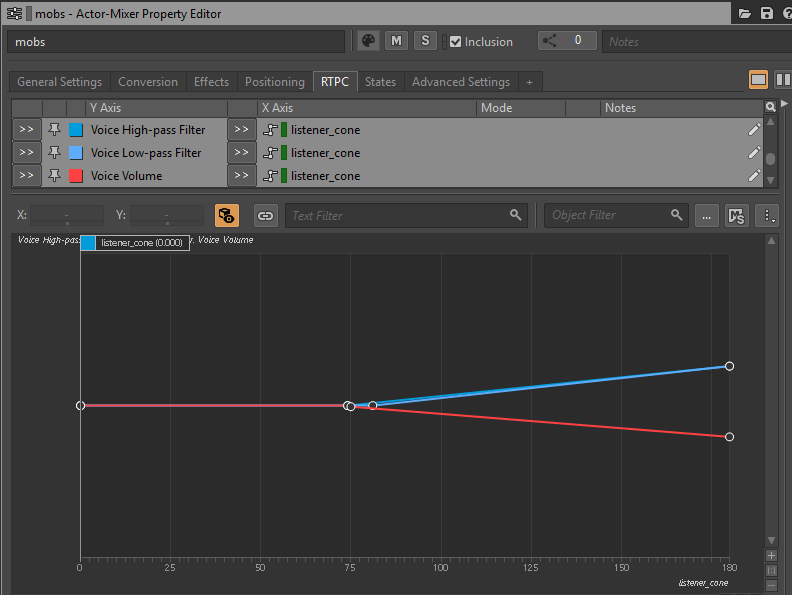The width and height of the screenshot is (792, 595).
Task: Mute the mobs actor-mixer
Action: tap(397, 41)
